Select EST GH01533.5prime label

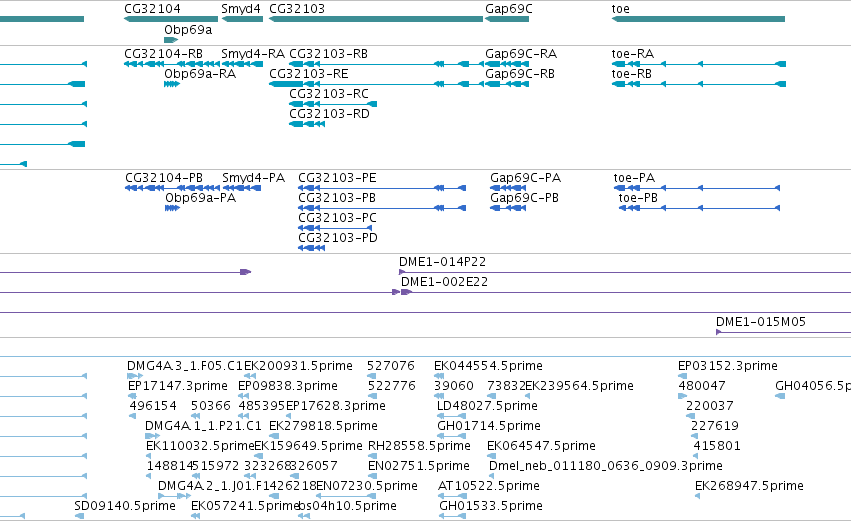[x=491, y=506]
